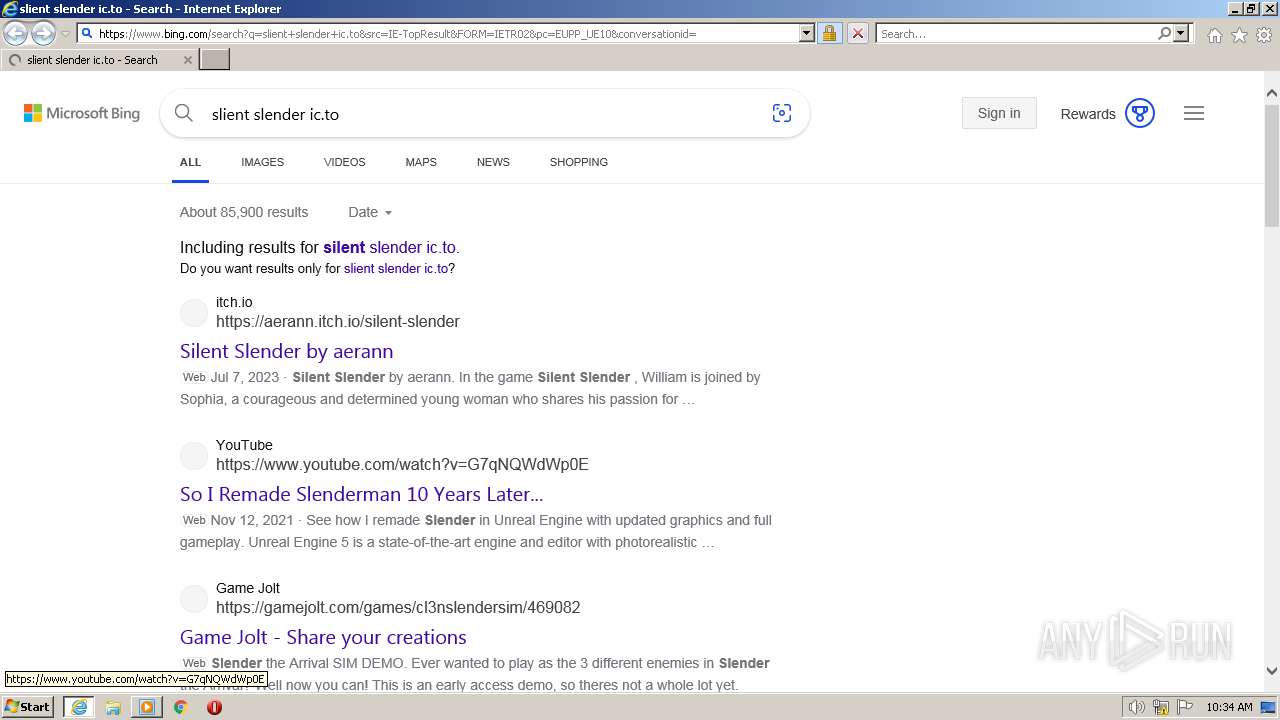Launch Chrome from the taskbar
The width and height of the screenshot is (1280, 720).
[181, 707]
